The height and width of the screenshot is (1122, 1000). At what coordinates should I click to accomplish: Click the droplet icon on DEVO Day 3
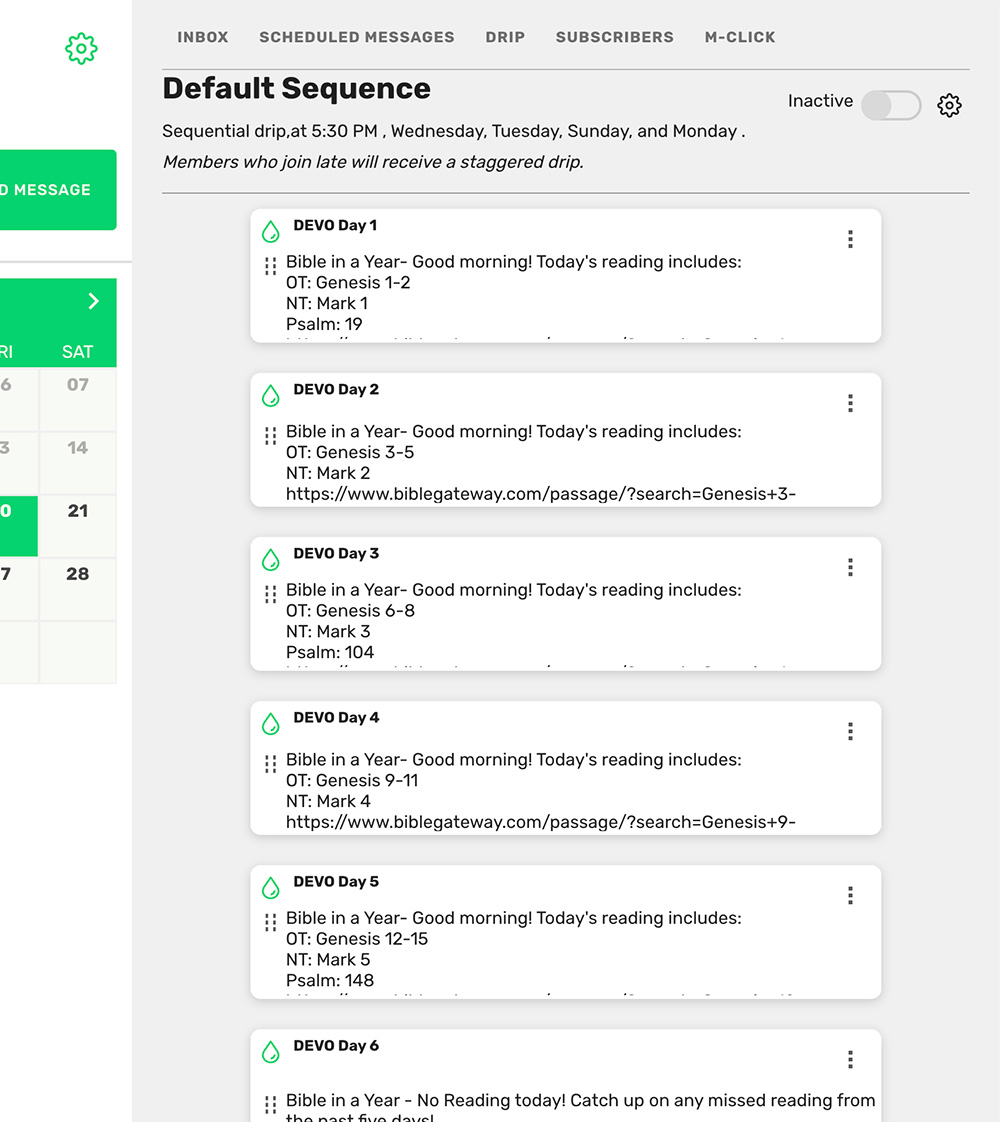[x=270, y=560]
